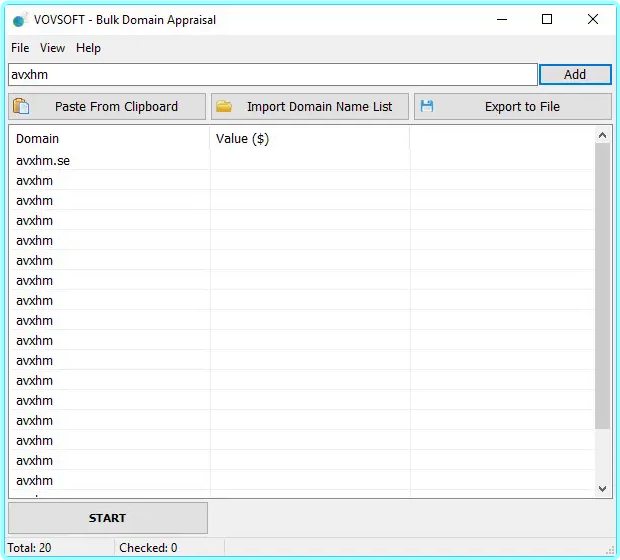
Task: Select the avxhm.se row
Action: point(302,161)
